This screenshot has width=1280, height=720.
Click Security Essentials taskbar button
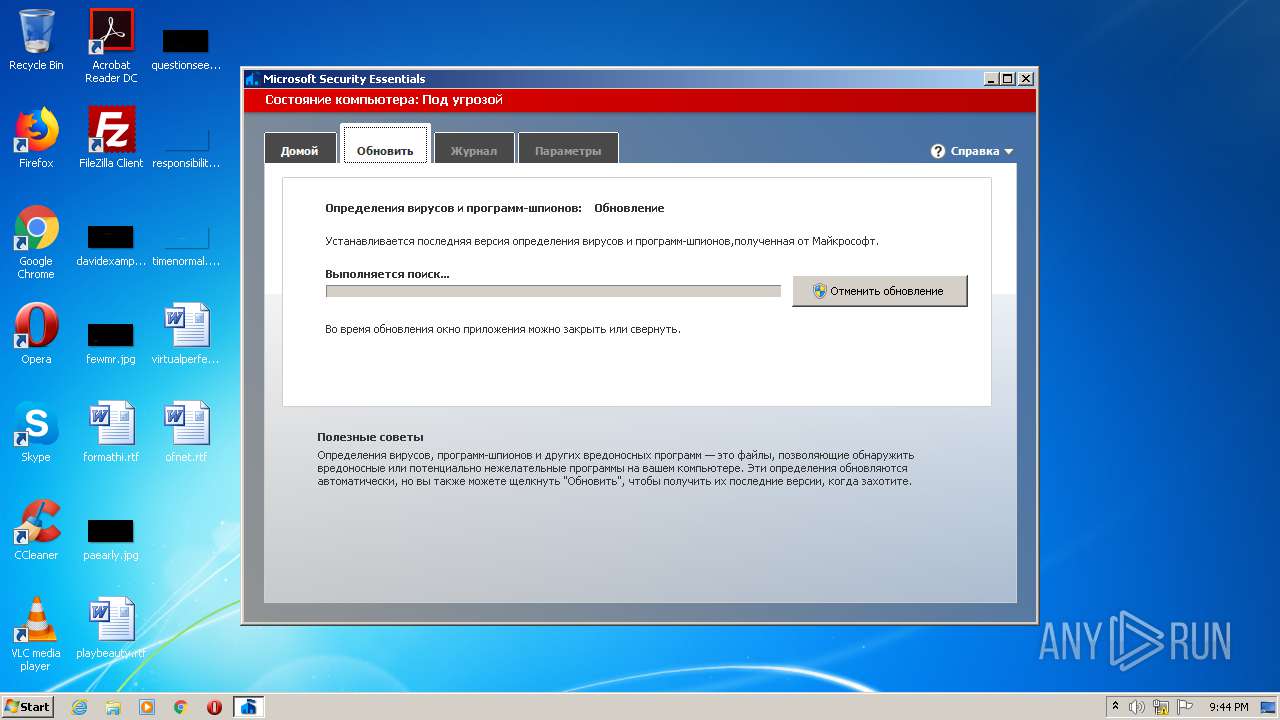(x=249, y=707)
